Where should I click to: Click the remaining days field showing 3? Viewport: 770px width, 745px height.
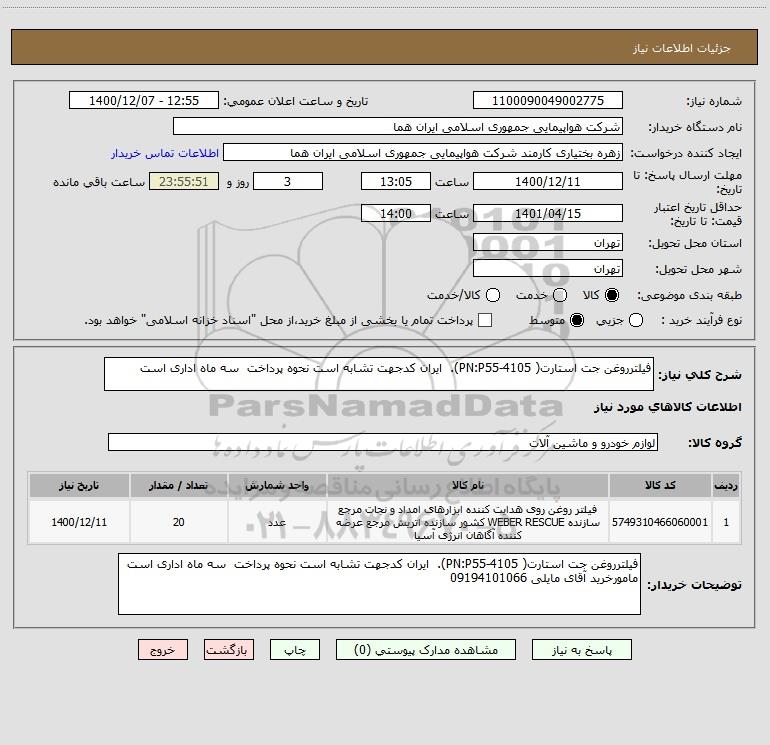tap(288, 181)
